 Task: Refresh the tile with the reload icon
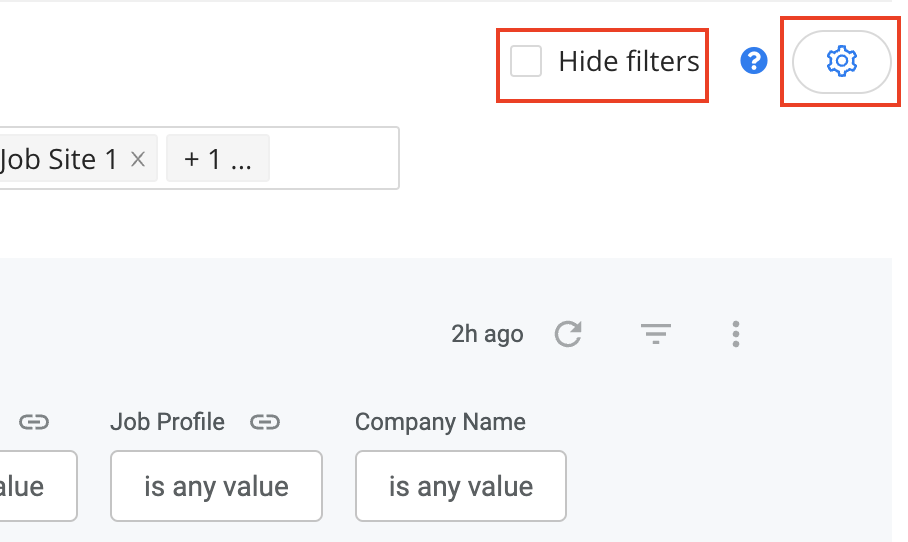(x=568, y=334)
